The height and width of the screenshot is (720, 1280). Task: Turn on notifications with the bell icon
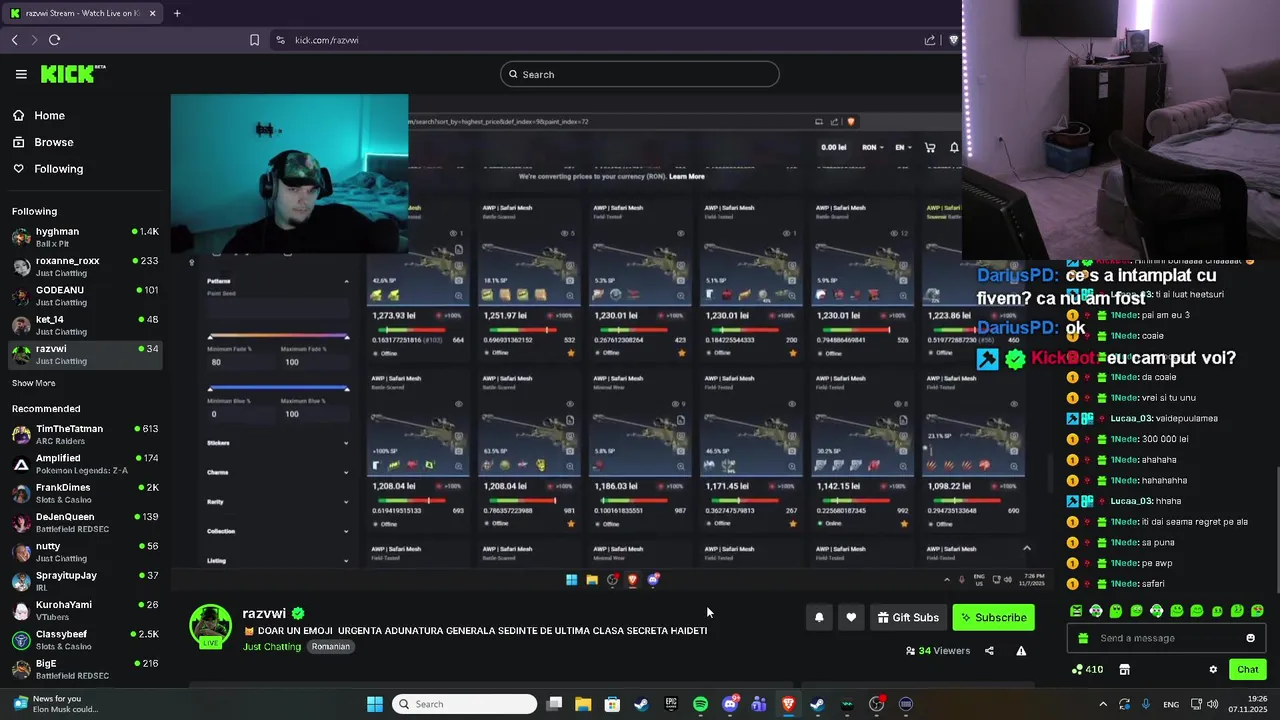(819, 618)
